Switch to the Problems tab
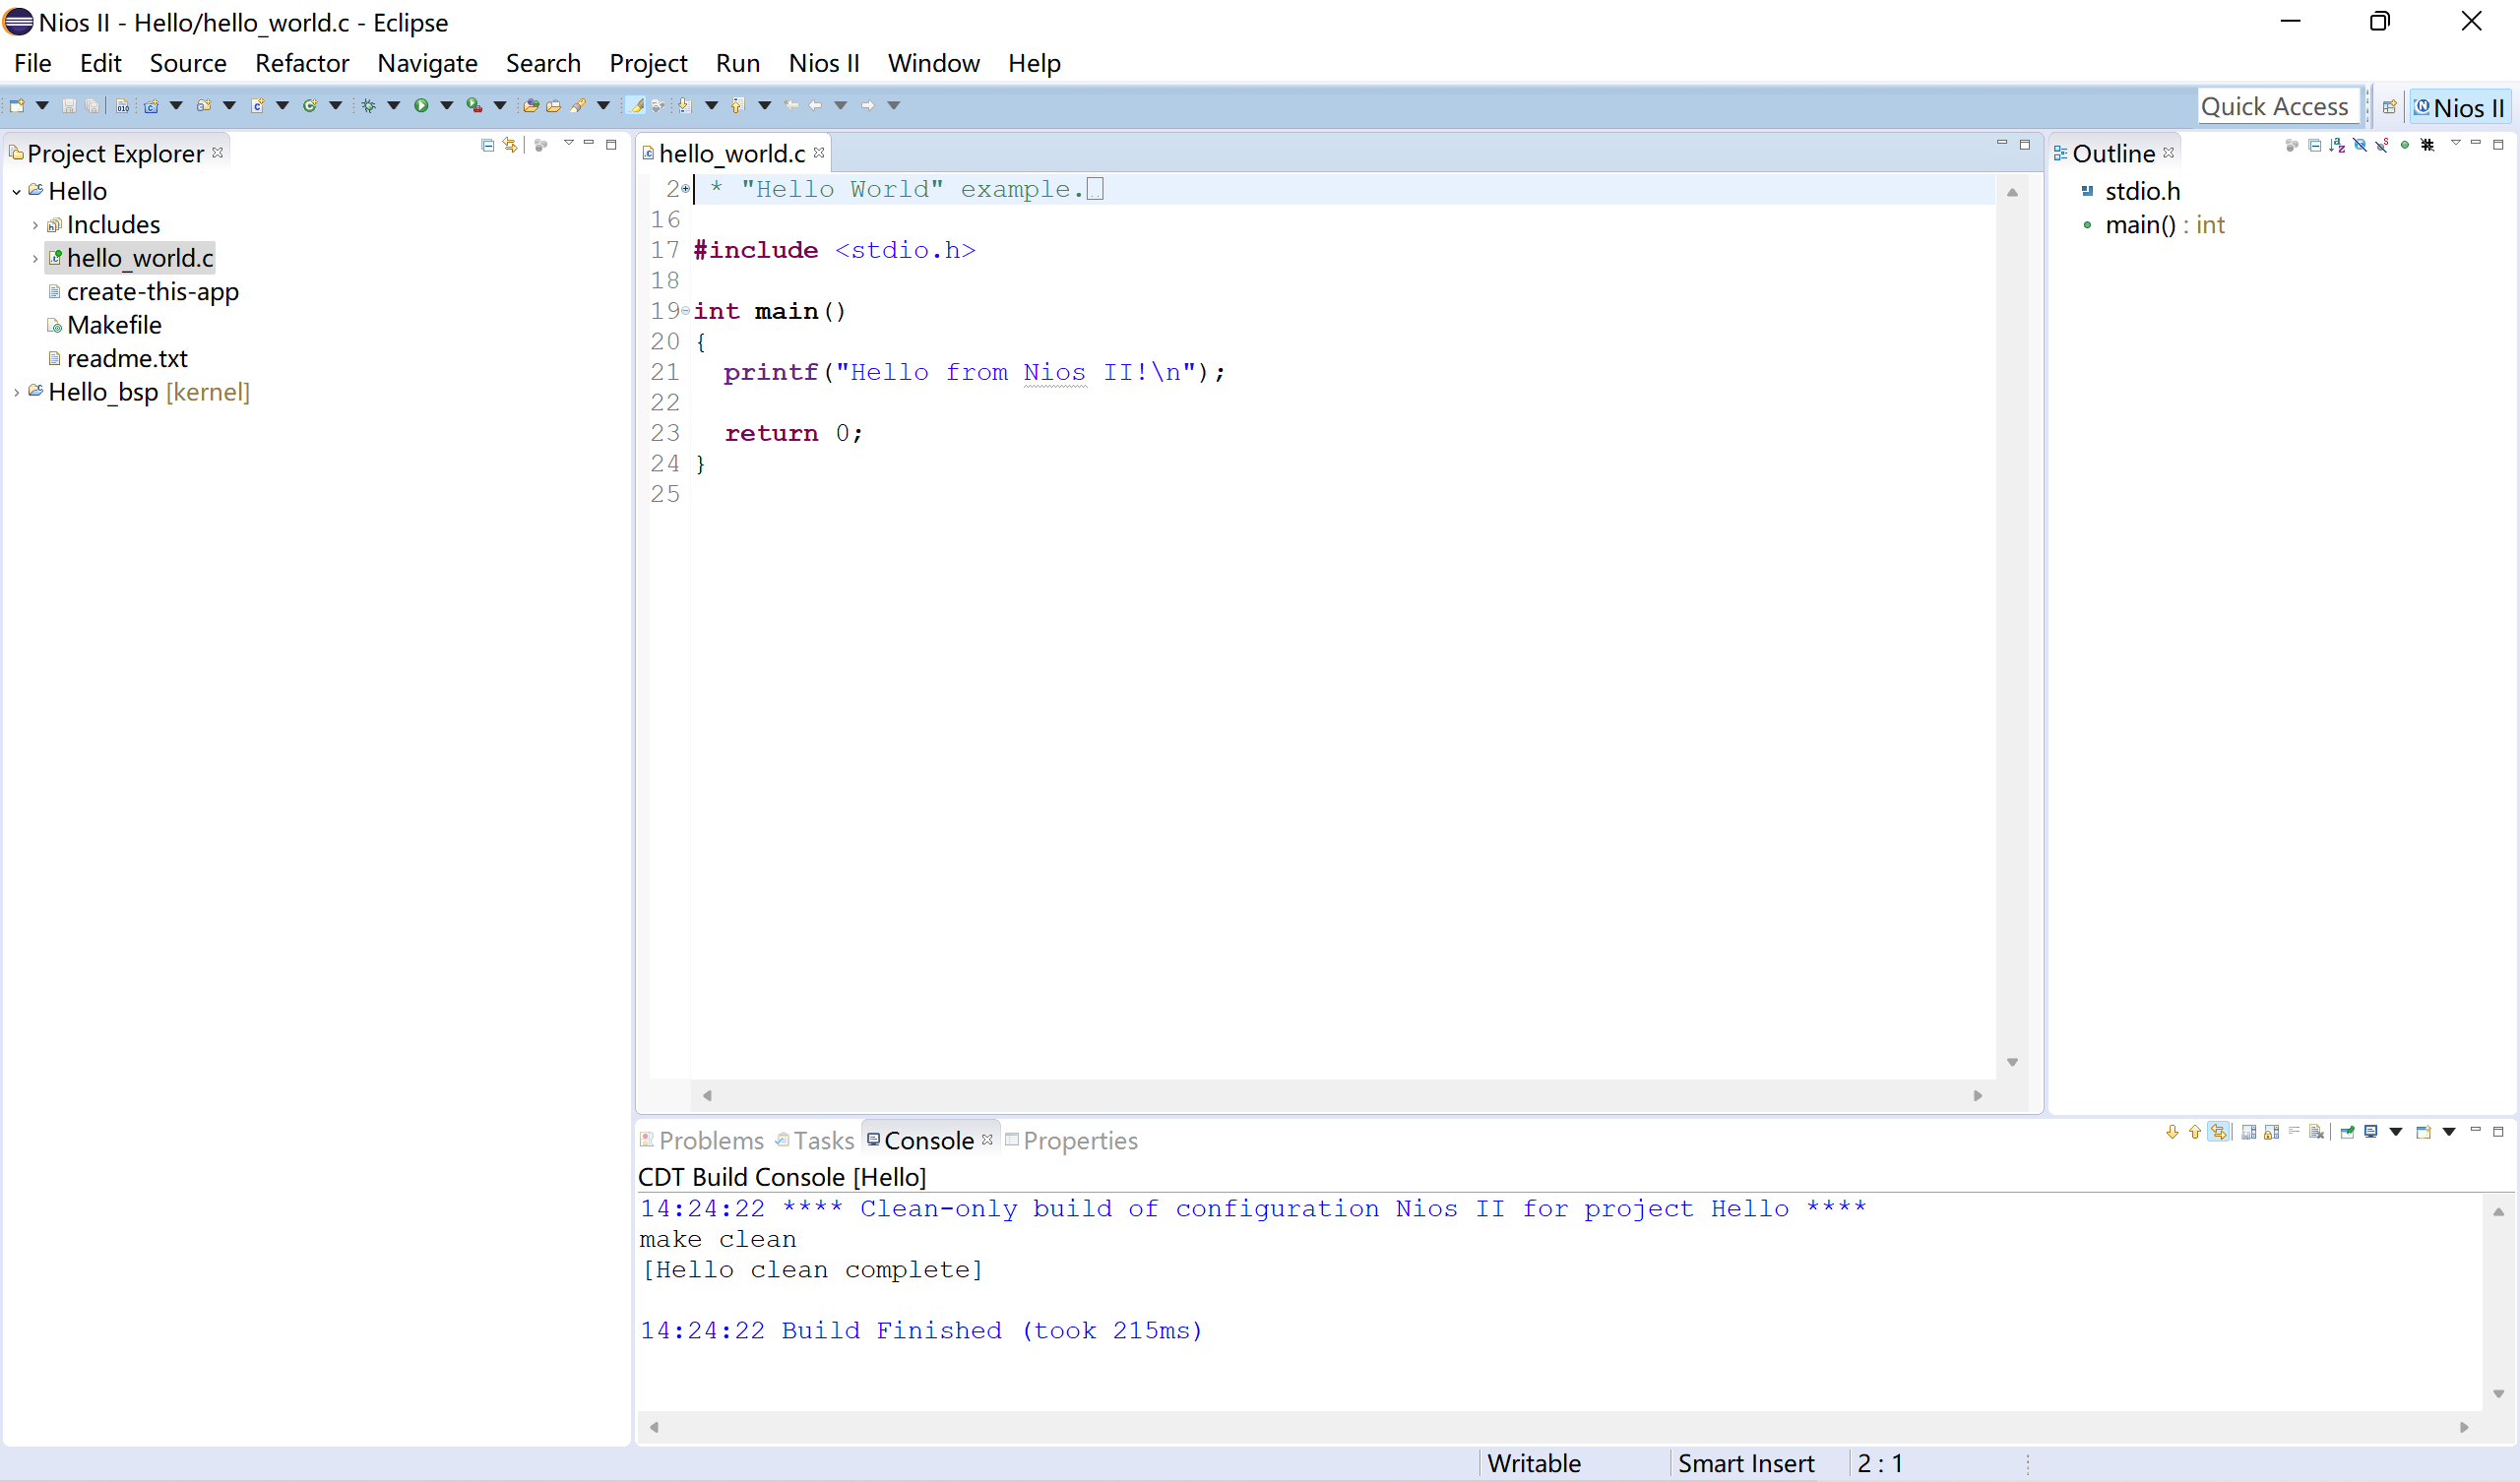Viewport: 2520px width, 1482px height. coord(709,1141)
